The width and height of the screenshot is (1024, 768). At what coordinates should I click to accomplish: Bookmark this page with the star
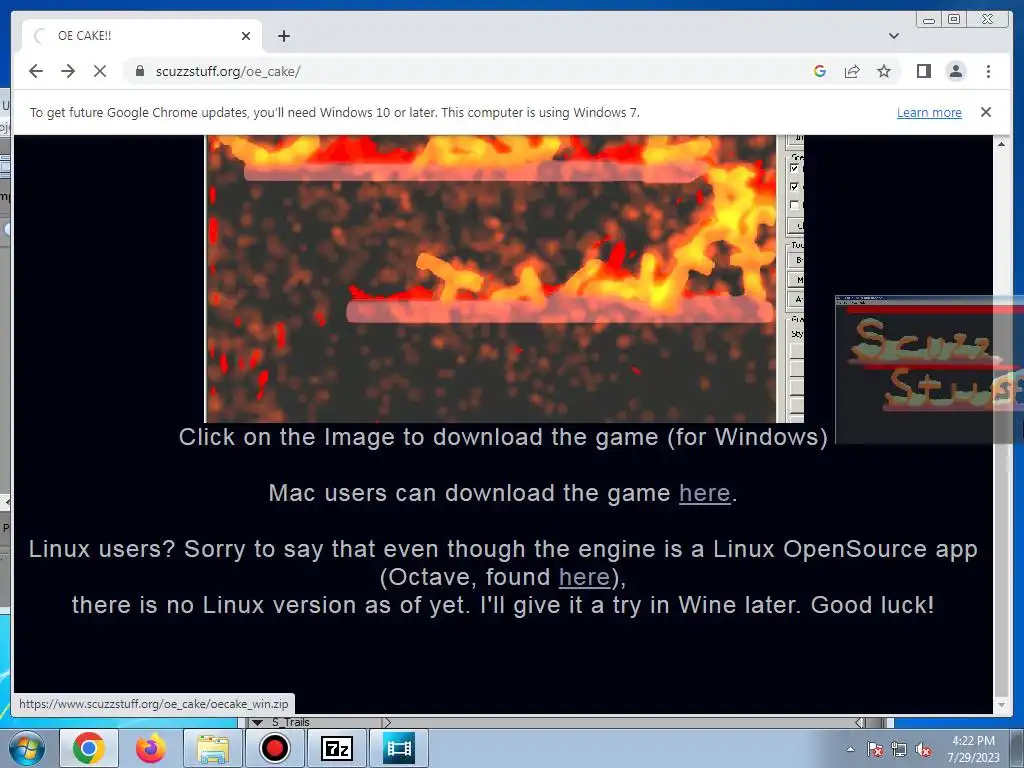point(884,71)
